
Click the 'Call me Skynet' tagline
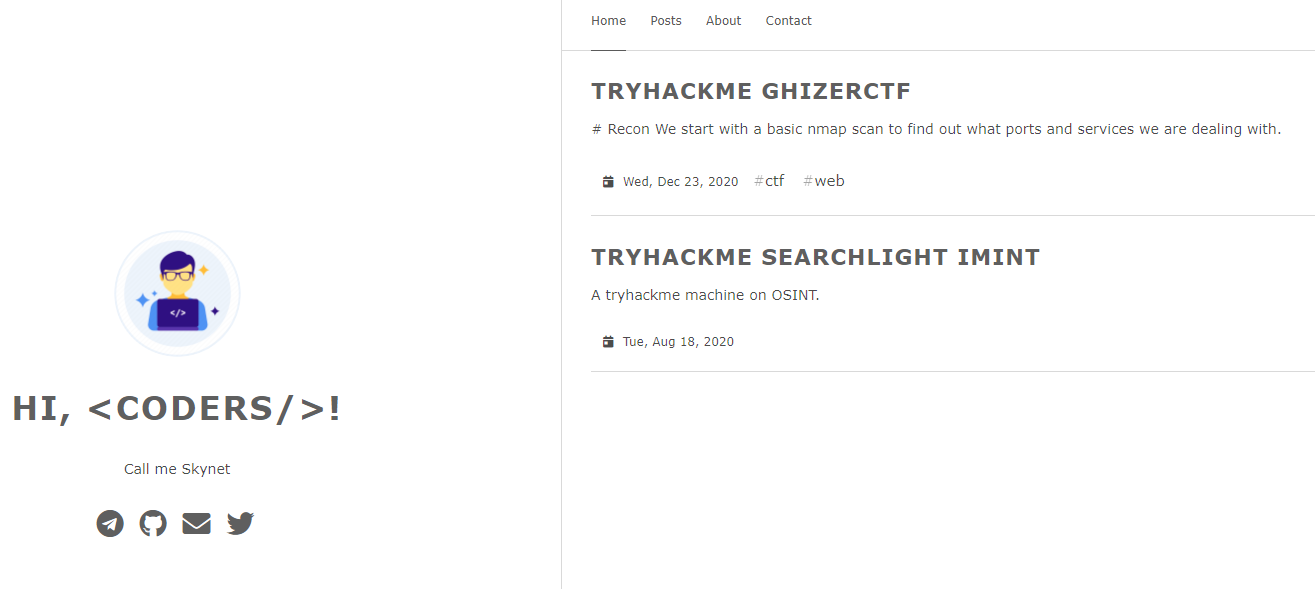177,469
